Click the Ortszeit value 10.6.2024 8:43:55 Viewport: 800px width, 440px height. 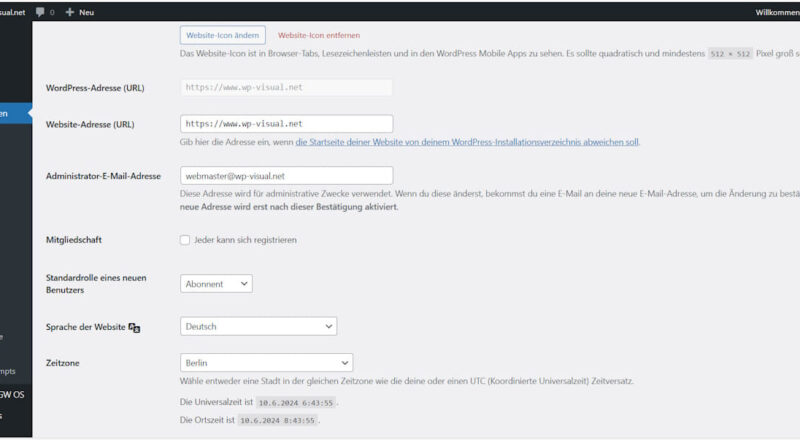(x=277, y=421)
